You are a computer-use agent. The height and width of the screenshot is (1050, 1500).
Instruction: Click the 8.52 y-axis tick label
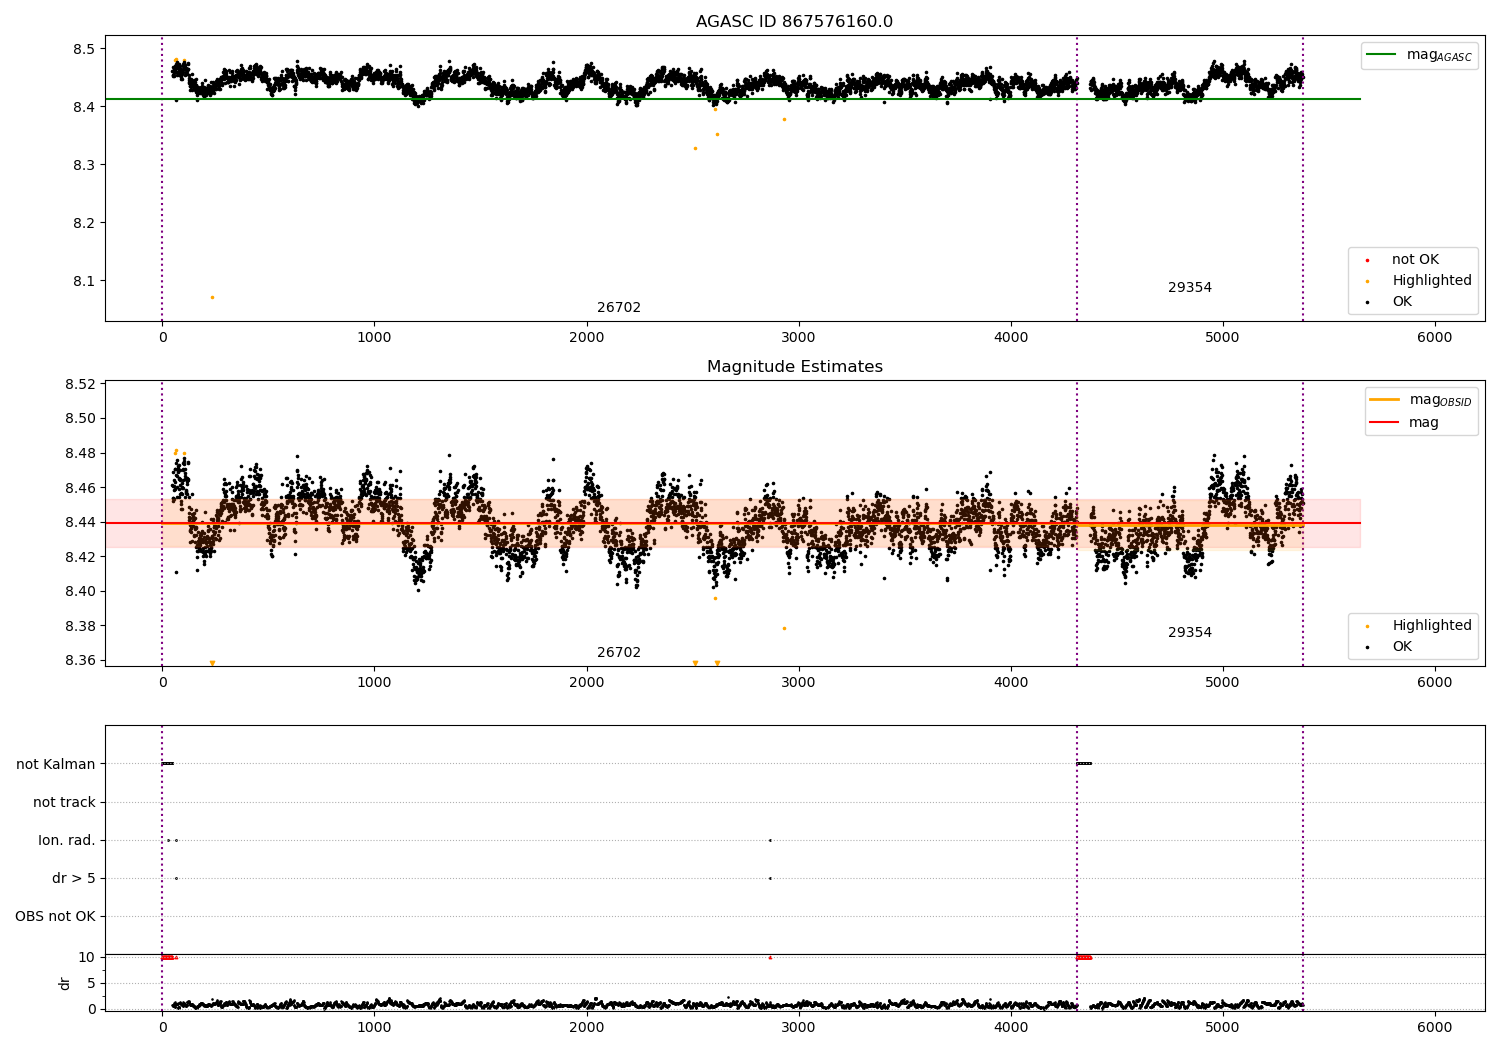click(x=80, y=384)
